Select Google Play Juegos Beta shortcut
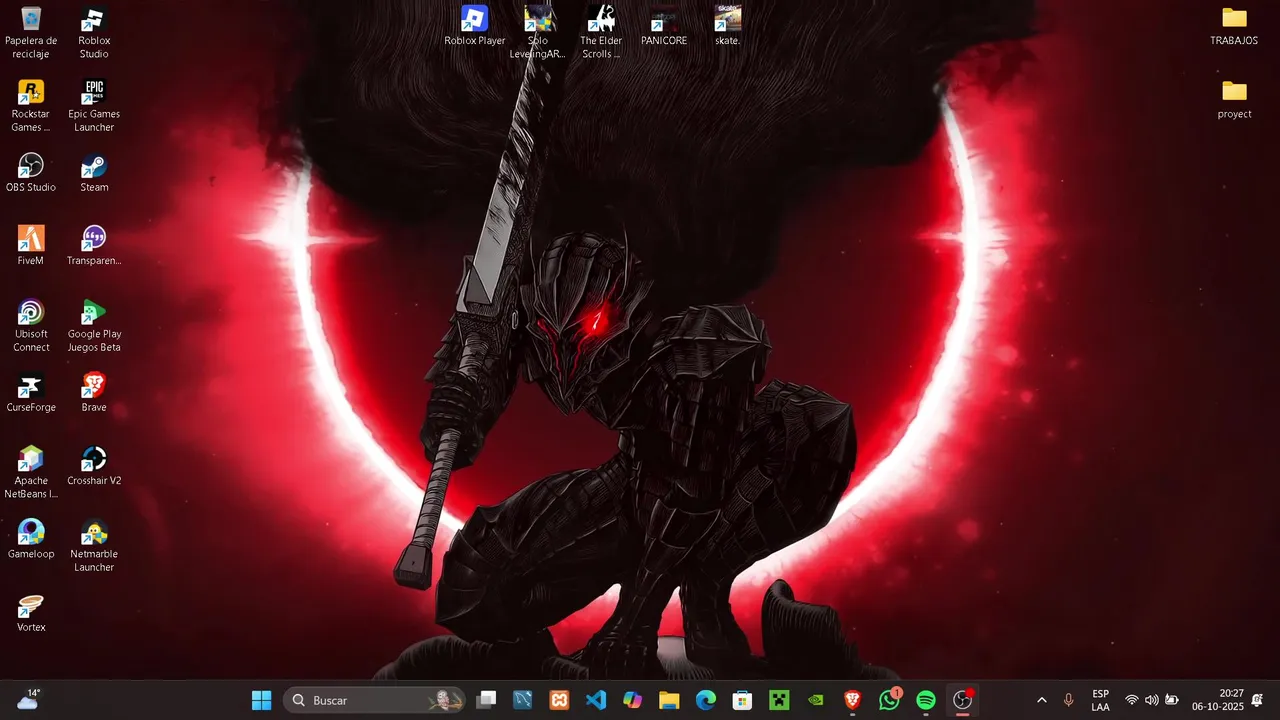 coord(94,326)
